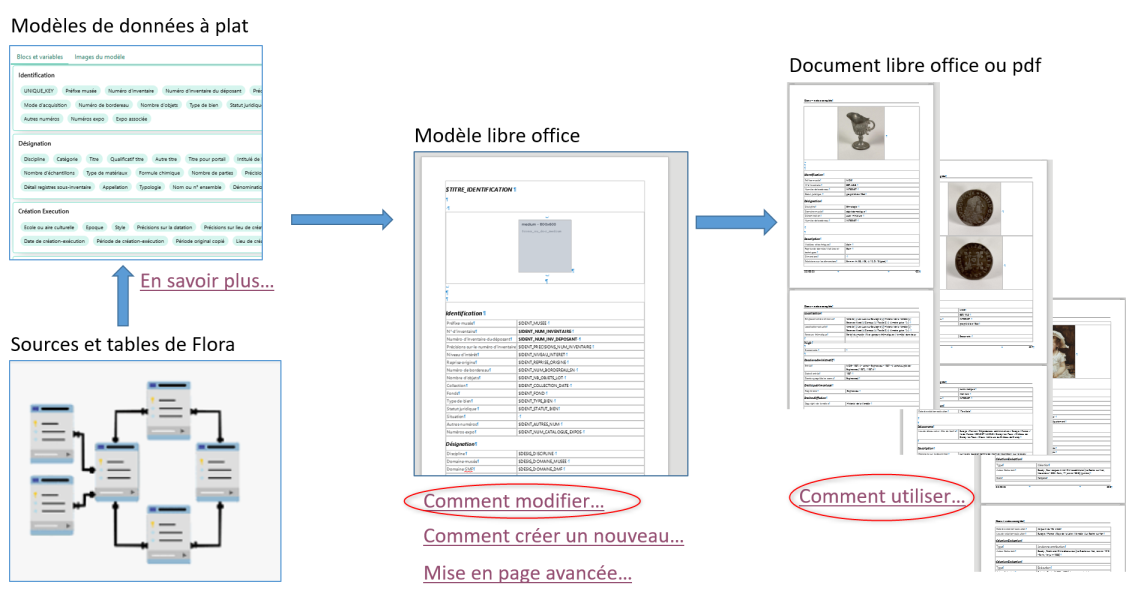
Task: Select the "Discipline" chip under Désignation
Action: click(34, 159)
